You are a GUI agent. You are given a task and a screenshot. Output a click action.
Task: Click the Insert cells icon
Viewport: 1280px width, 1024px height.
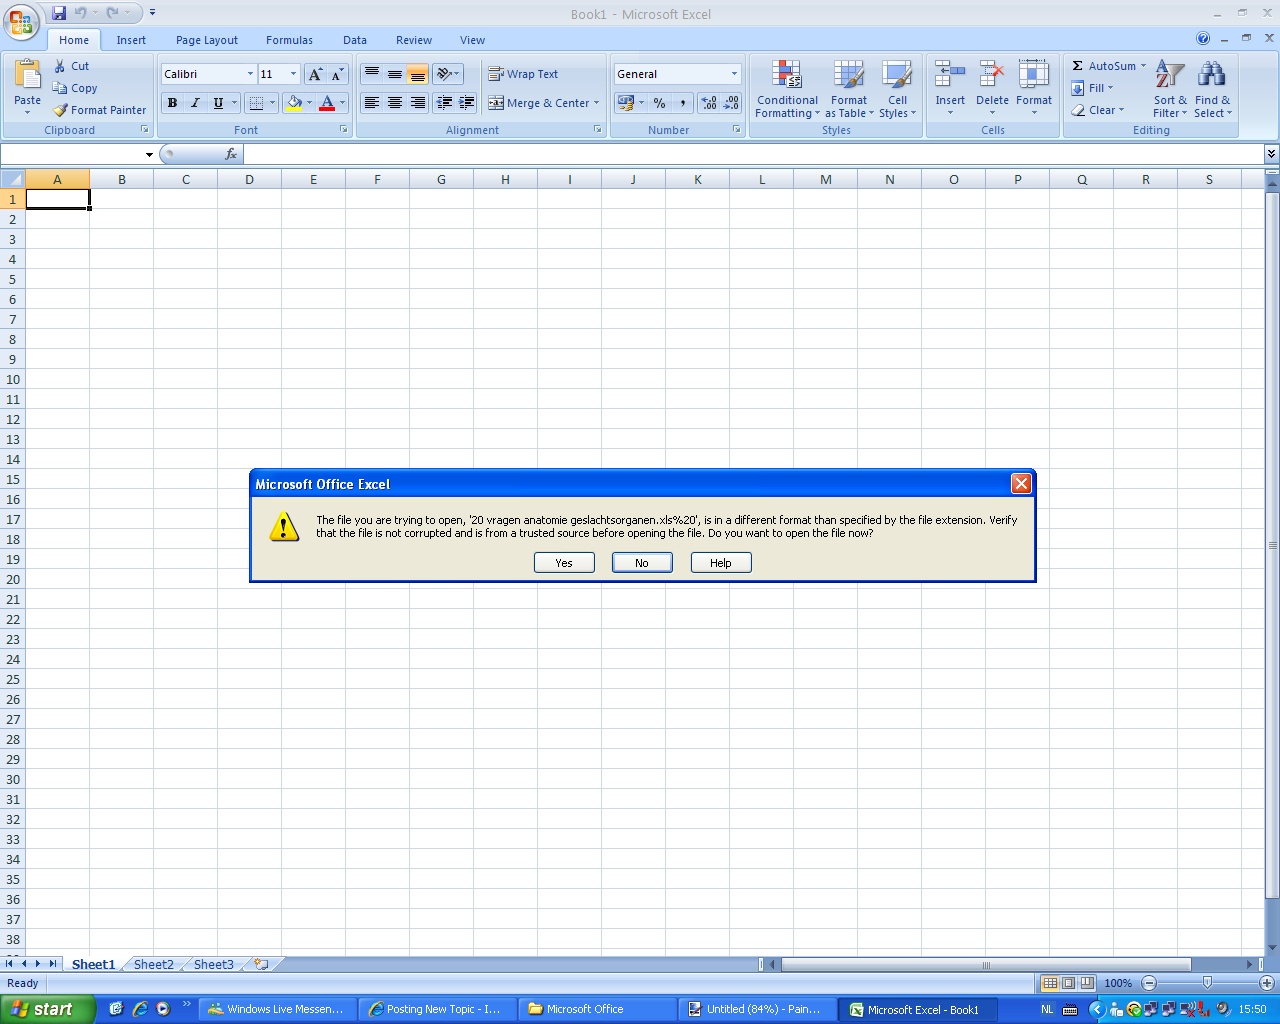click(950, 75)
